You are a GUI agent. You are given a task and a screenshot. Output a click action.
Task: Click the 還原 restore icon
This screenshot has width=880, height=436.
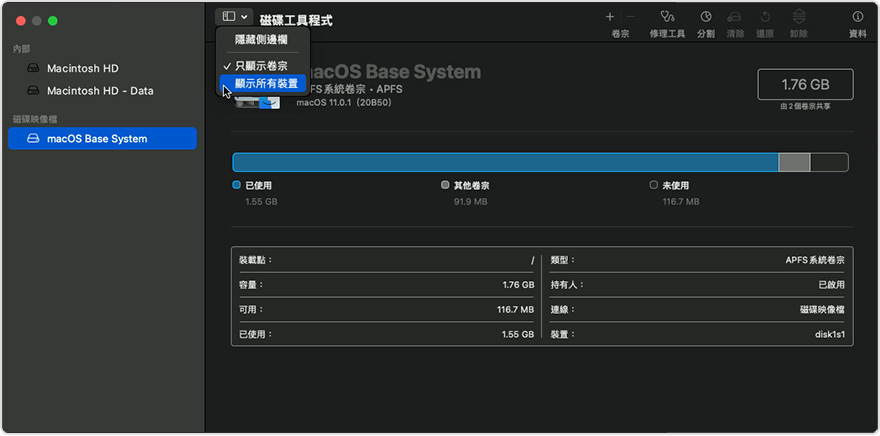point(765,17)
